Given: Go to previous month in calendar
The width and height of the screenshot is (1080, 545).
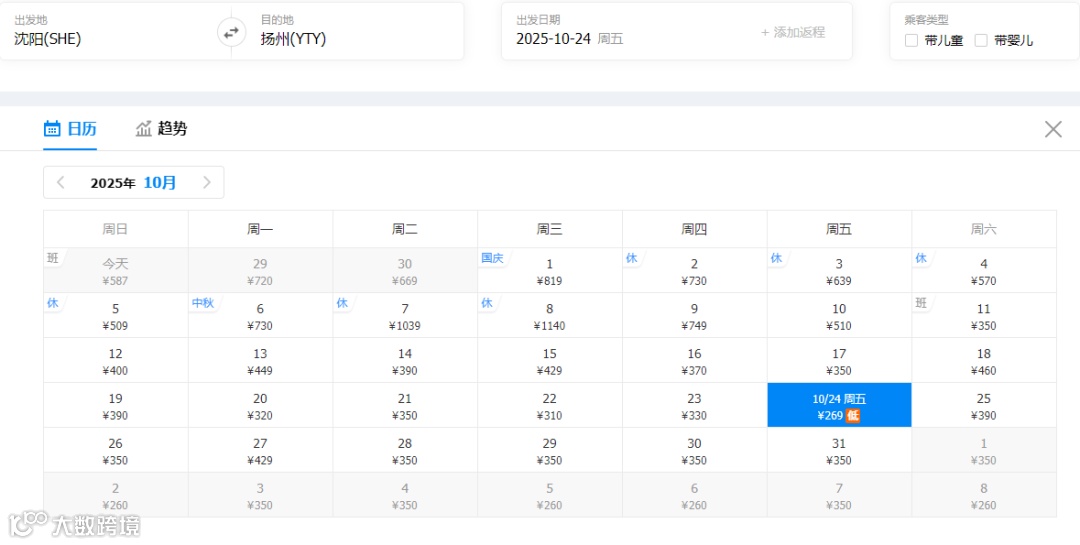Looking at the screenshot, I should (61, 183).
